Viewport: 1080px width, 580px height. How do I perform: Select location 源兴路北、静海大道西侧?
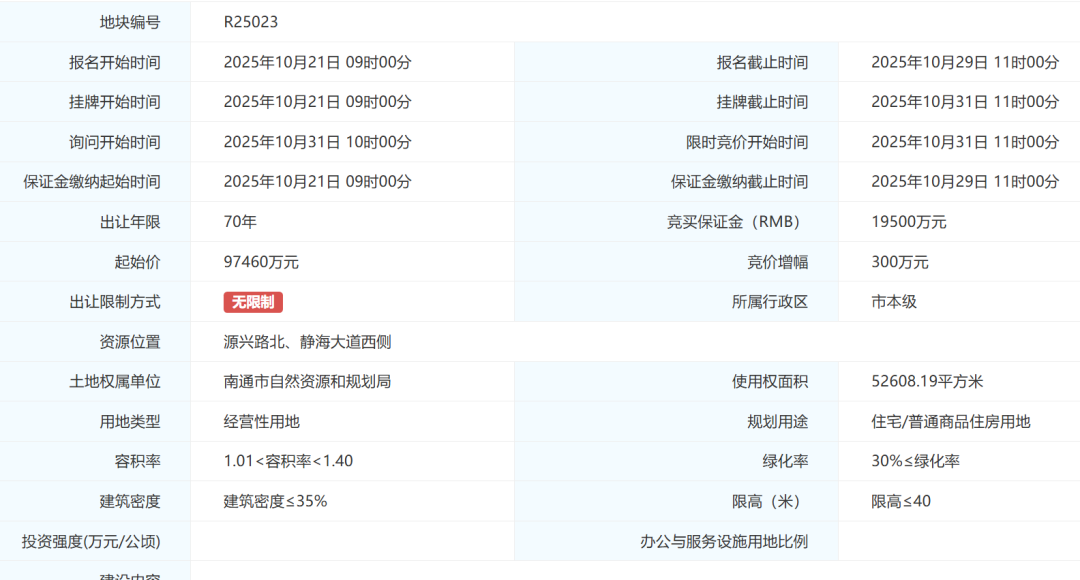click(307, 342)
